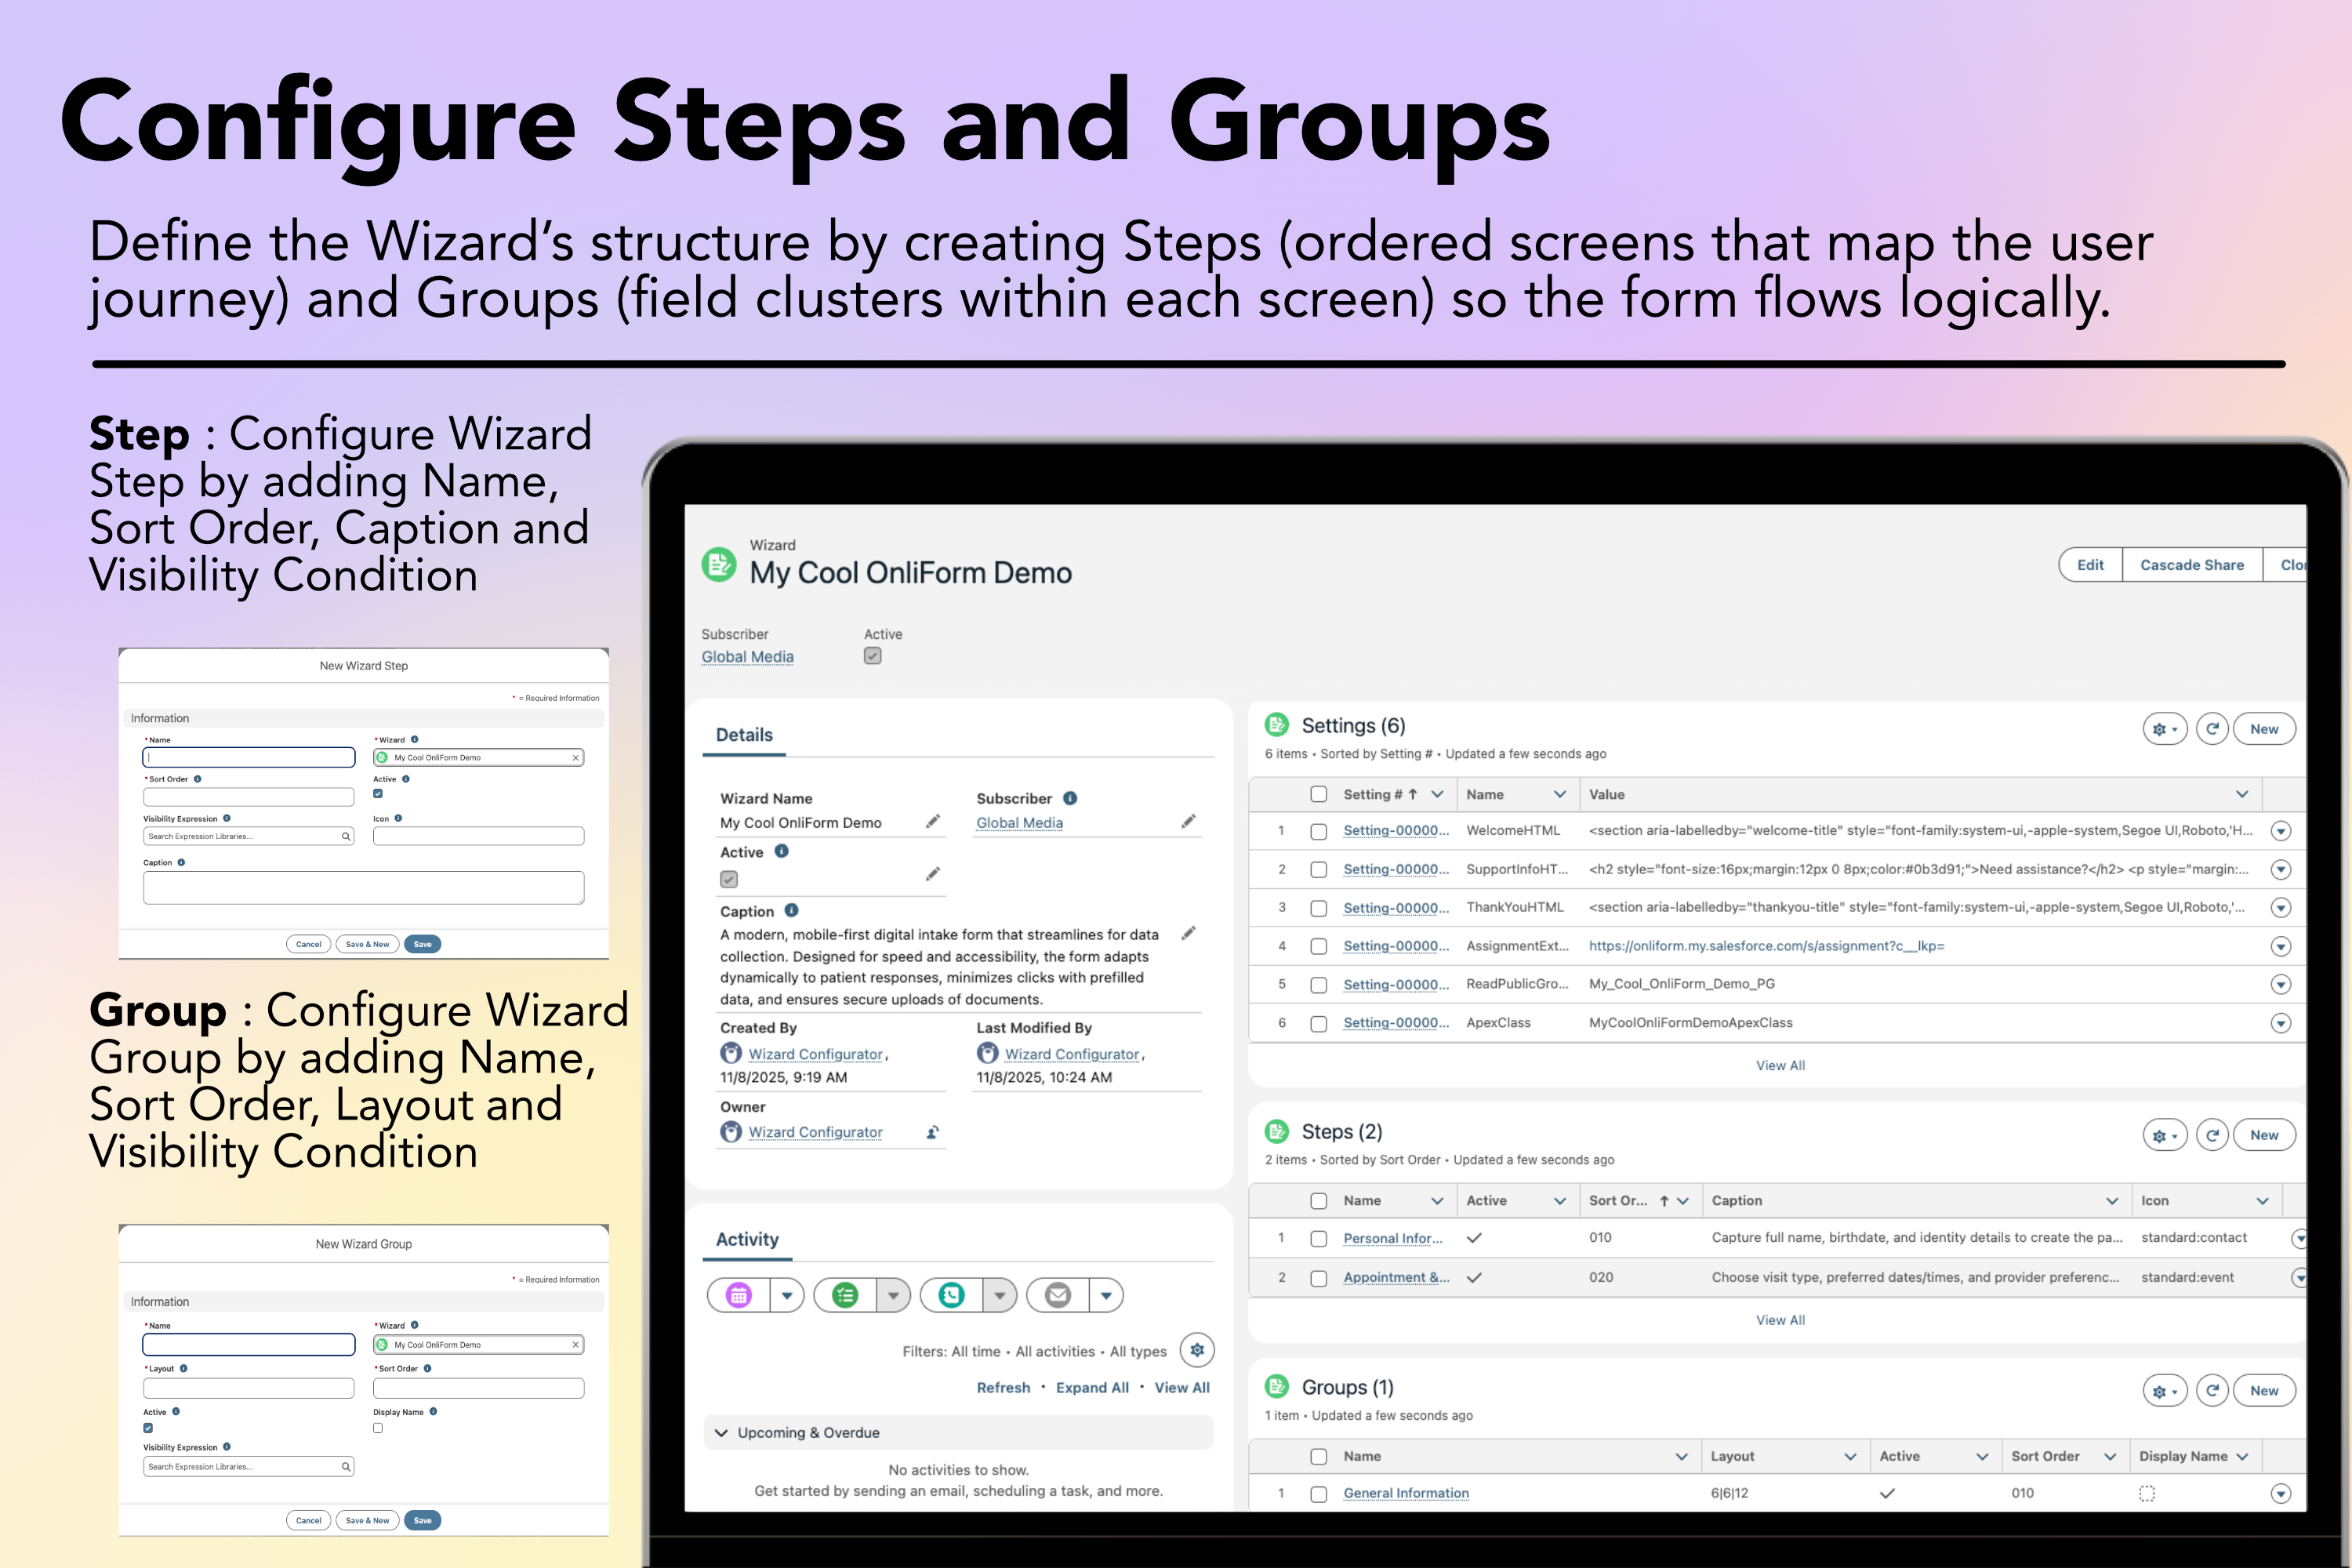Click info icon next to Caption in Details
This screenshot has width=2352, height=1568.
791,910
